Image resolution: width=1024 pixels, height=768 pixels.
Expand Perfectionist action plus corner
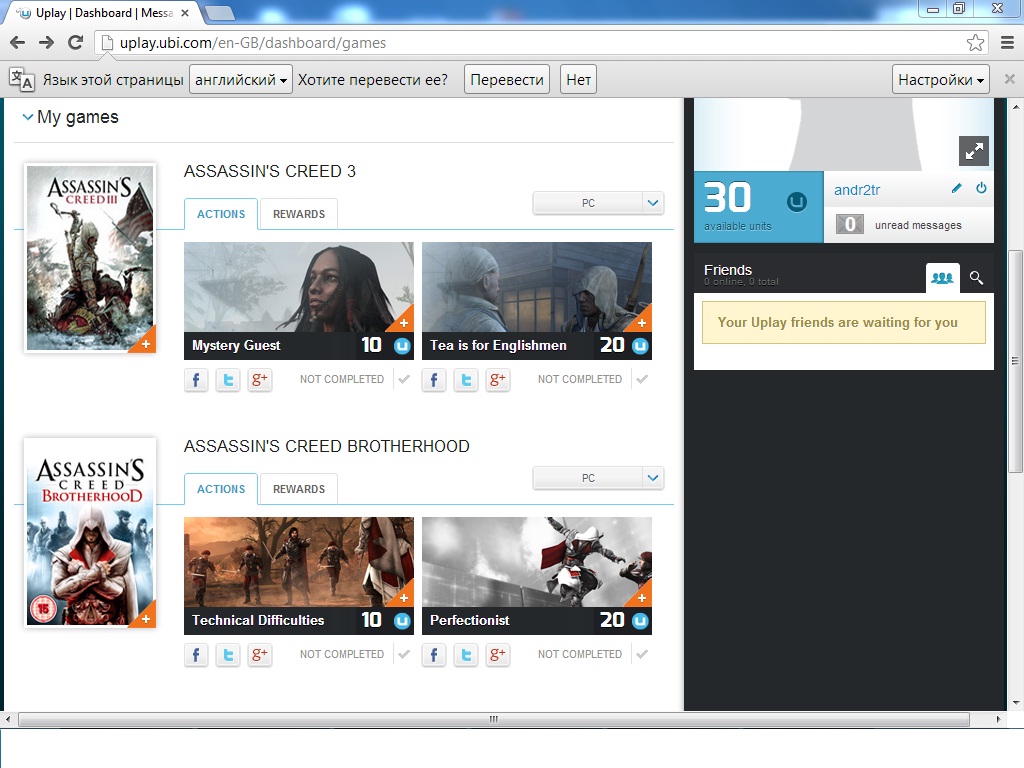click(x=641, y=598)
